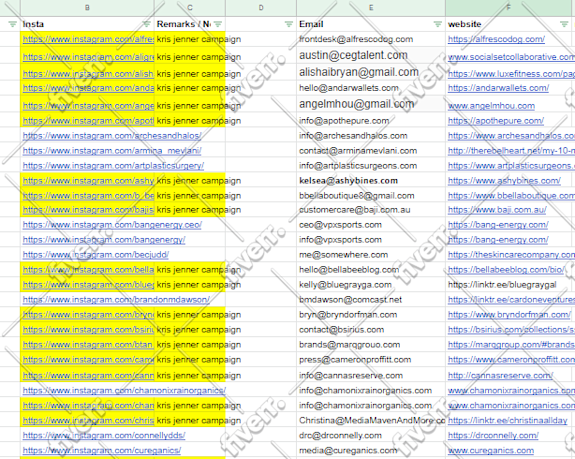Select the me@somewhere.com email cell

[x=371, y=255]
